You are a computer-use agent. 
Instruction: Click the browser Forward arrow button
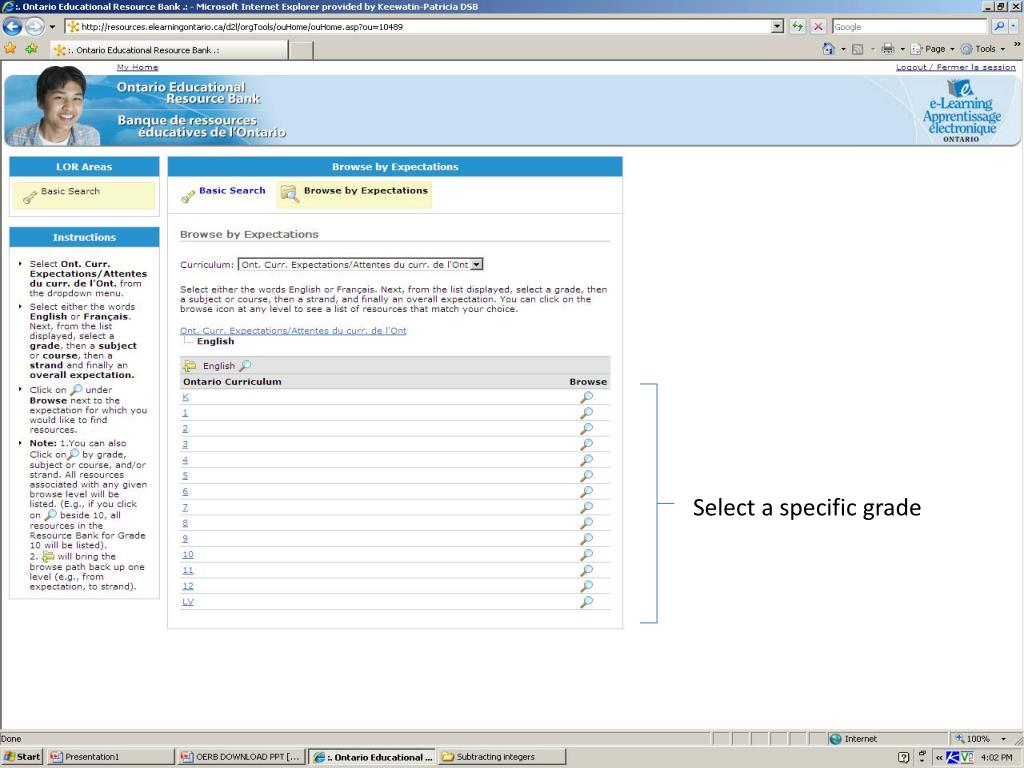(35, 27)
